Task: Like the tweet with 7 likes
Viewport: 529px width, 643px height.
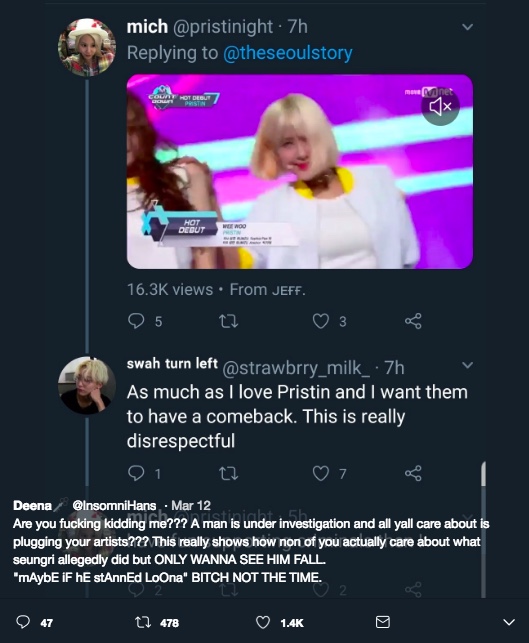Action: point(321,473)
